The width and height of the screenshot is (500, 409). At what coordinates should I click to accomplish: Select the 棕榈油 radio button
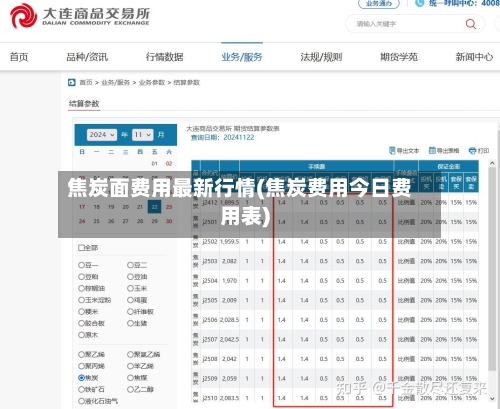tap(81, 288)
